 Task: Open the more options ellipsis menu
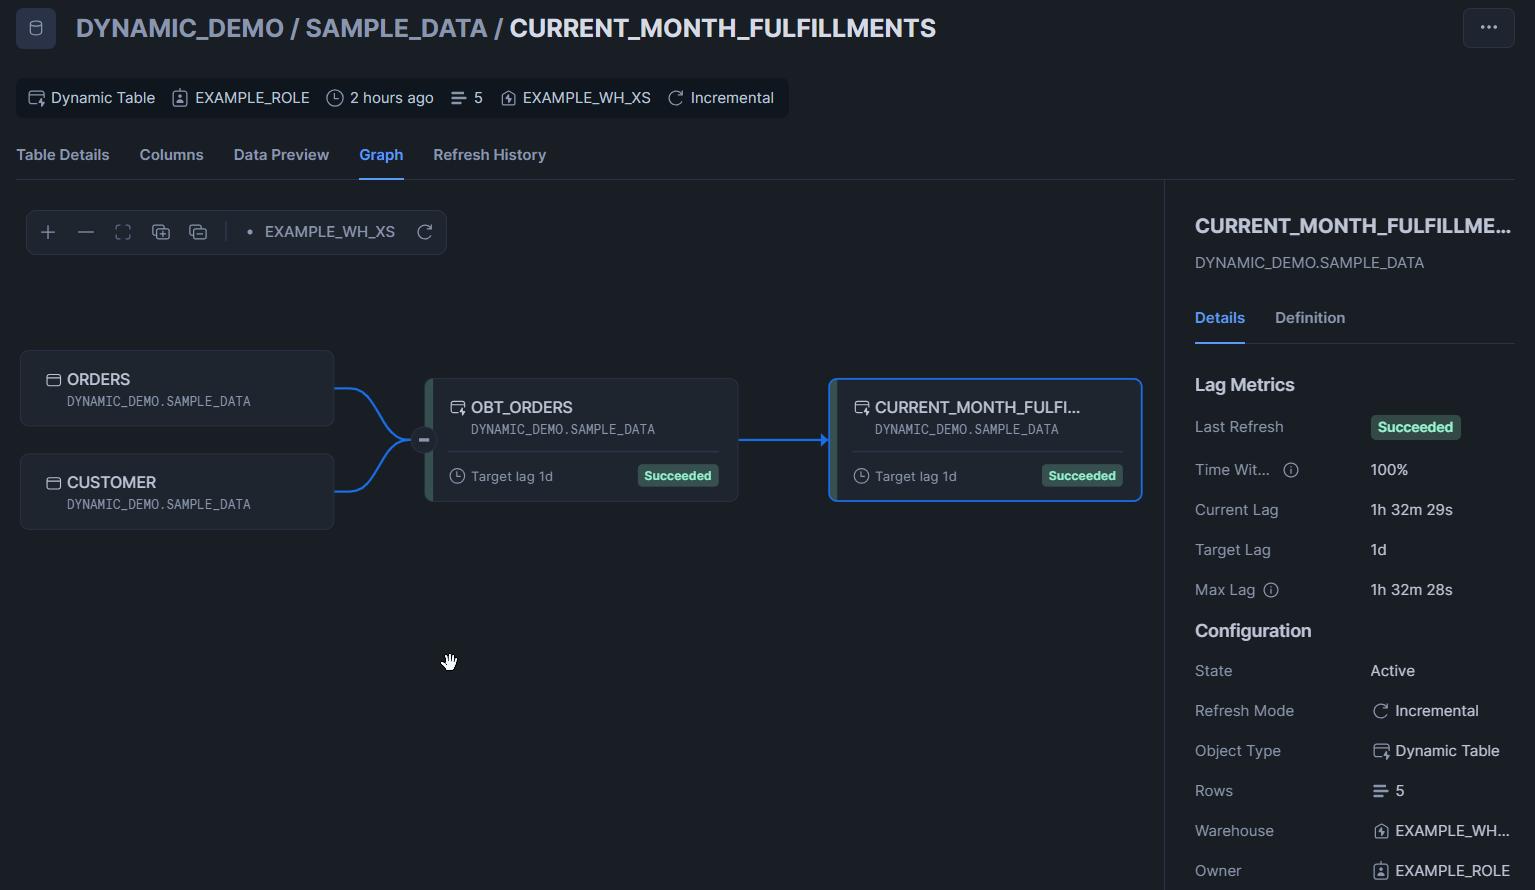point(1488,28)
